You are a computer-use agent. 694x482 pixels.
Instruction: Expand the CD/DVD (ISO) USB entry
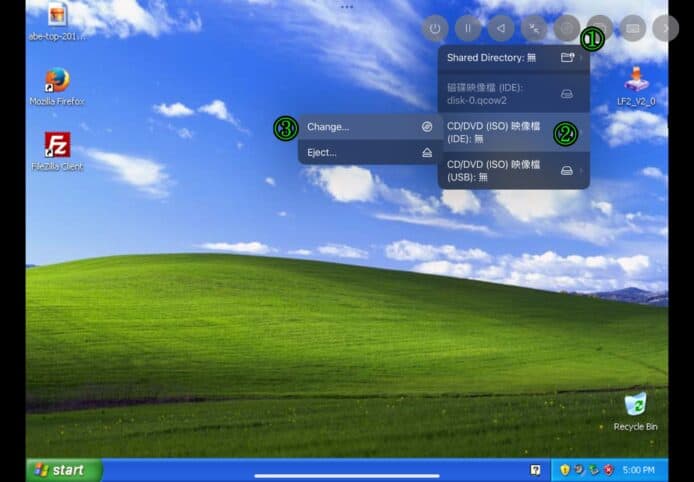pos(513,170)
